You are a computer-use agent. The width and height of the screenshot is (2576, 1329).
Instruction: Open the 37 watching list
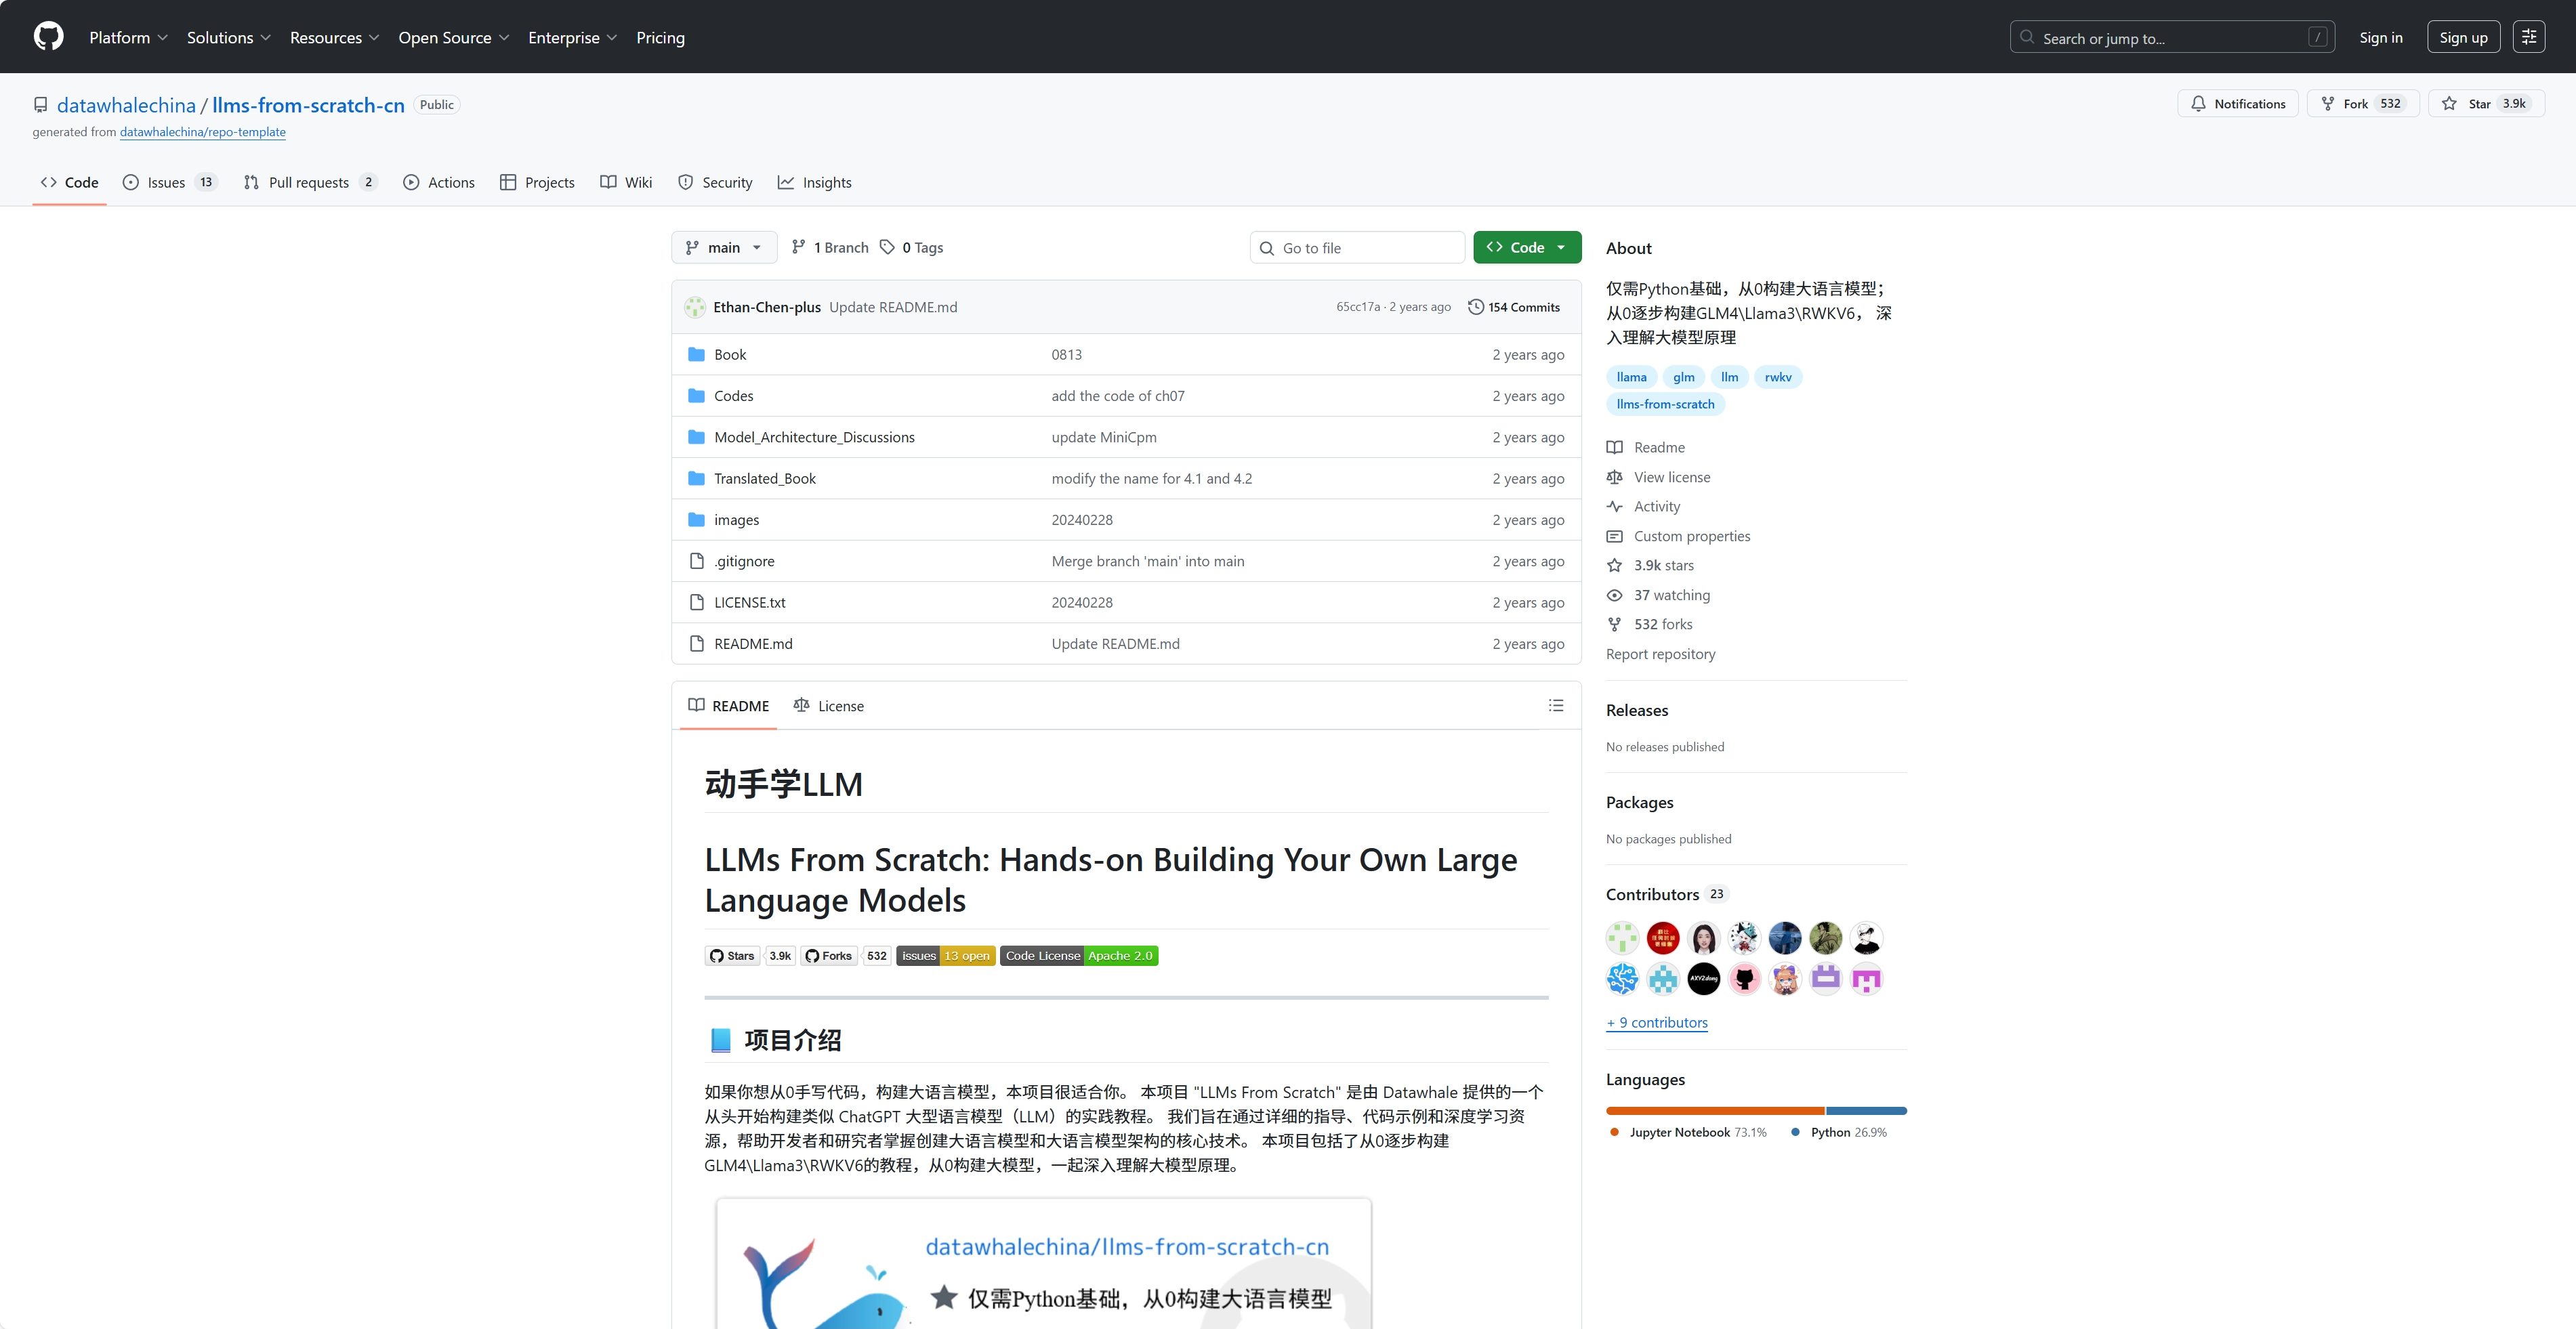pos(1671,595)
